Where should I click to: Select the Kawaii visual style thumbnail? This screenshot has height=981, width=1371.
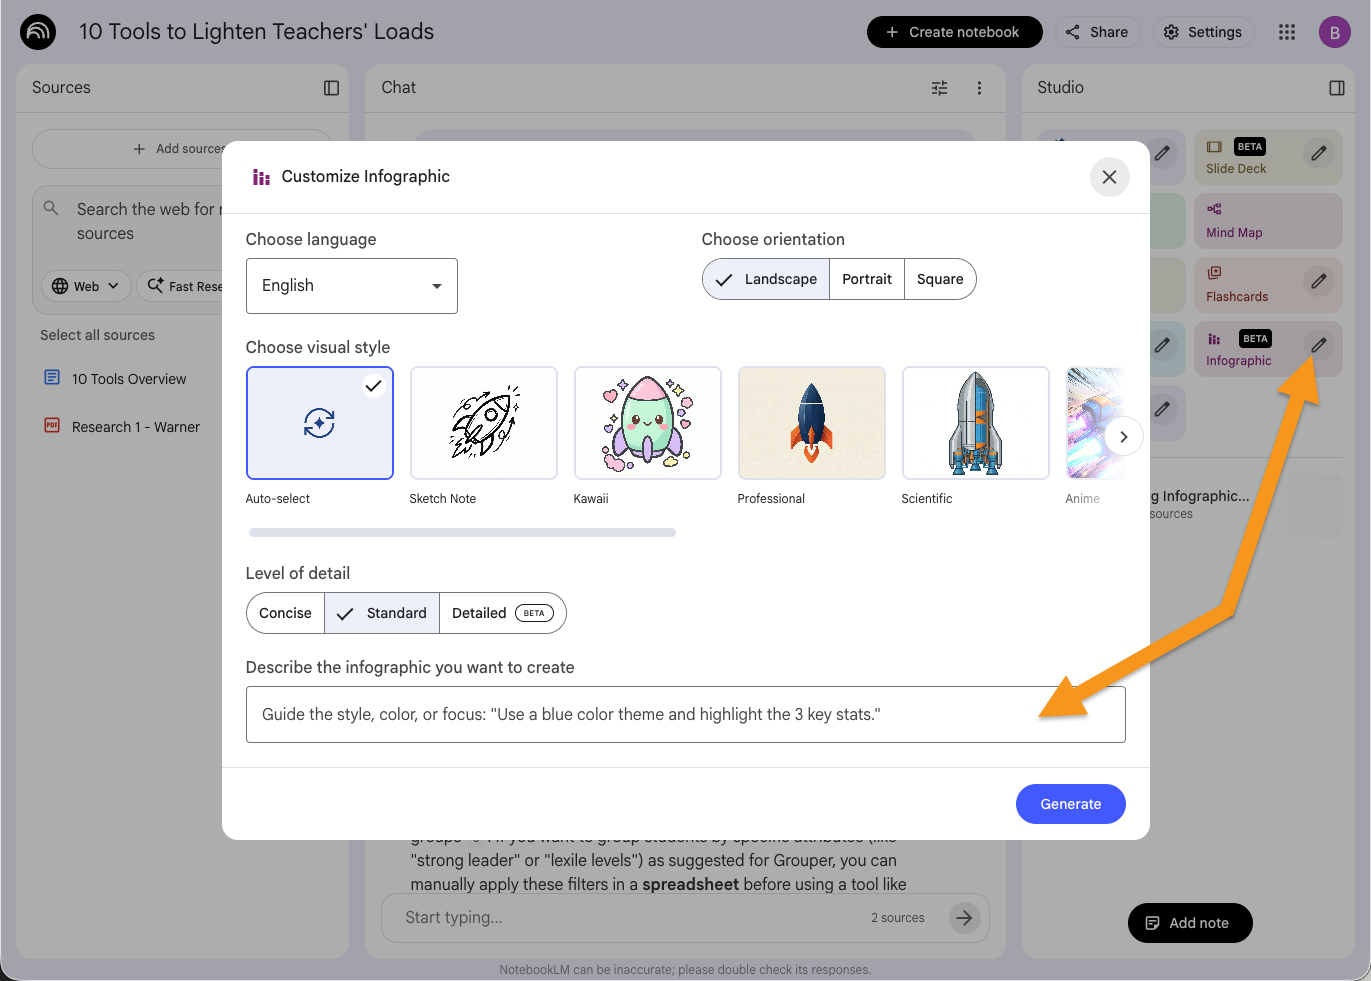[x=647, y=423]
